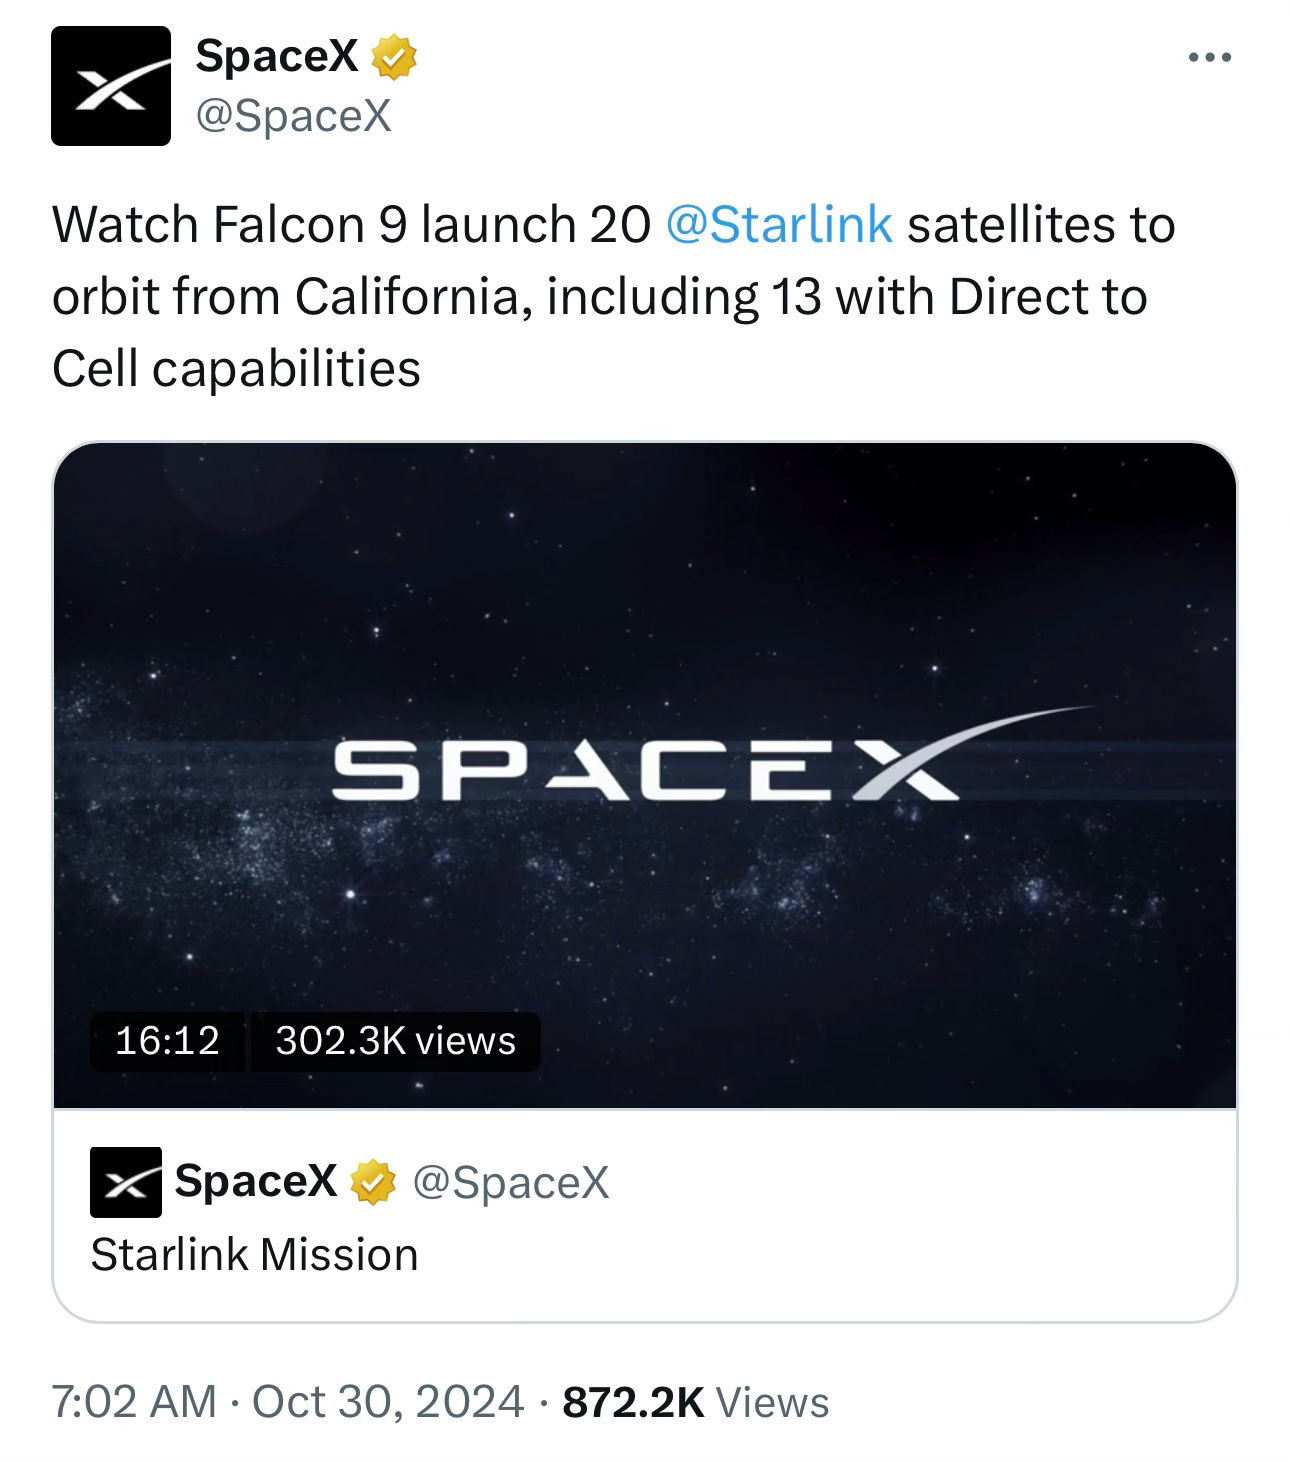Click the SpaceX display name in header

point(276,58)
